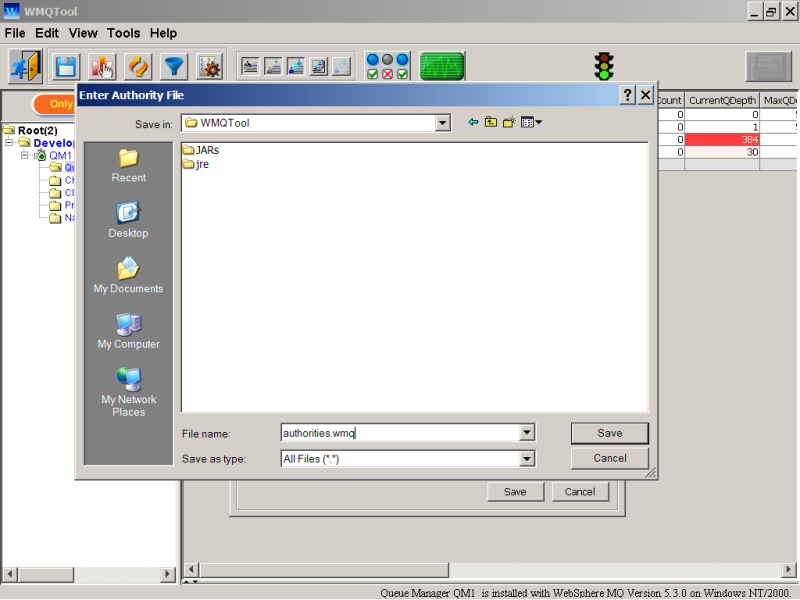This screenshot has height=600, width=800.
Task: Click Save button in the background window
Action: pyautogui.click(x=515, y=492)
